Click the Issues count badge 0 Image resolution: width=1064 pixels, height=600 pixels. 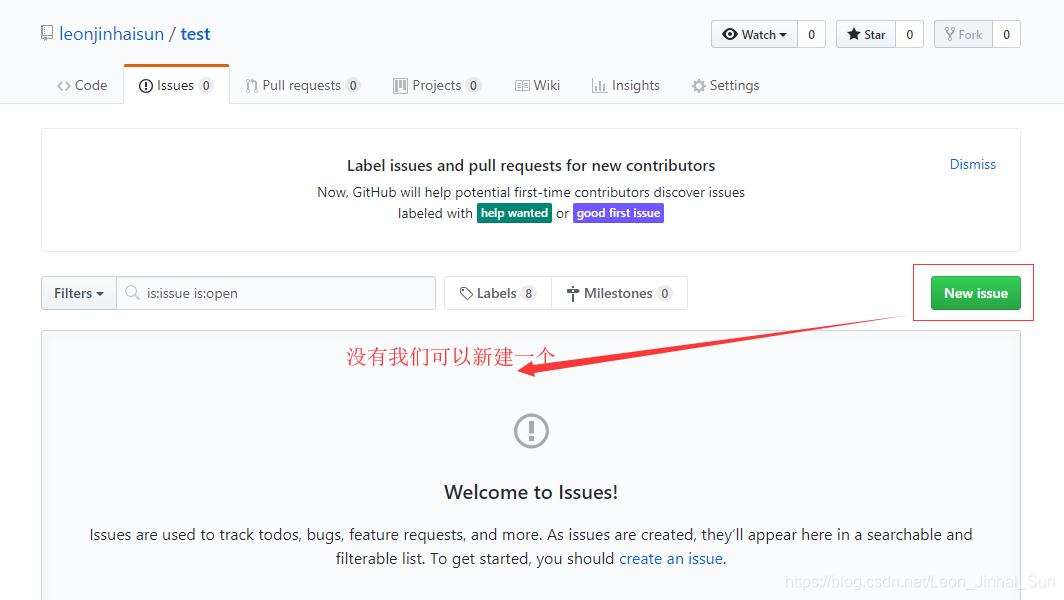206,86
